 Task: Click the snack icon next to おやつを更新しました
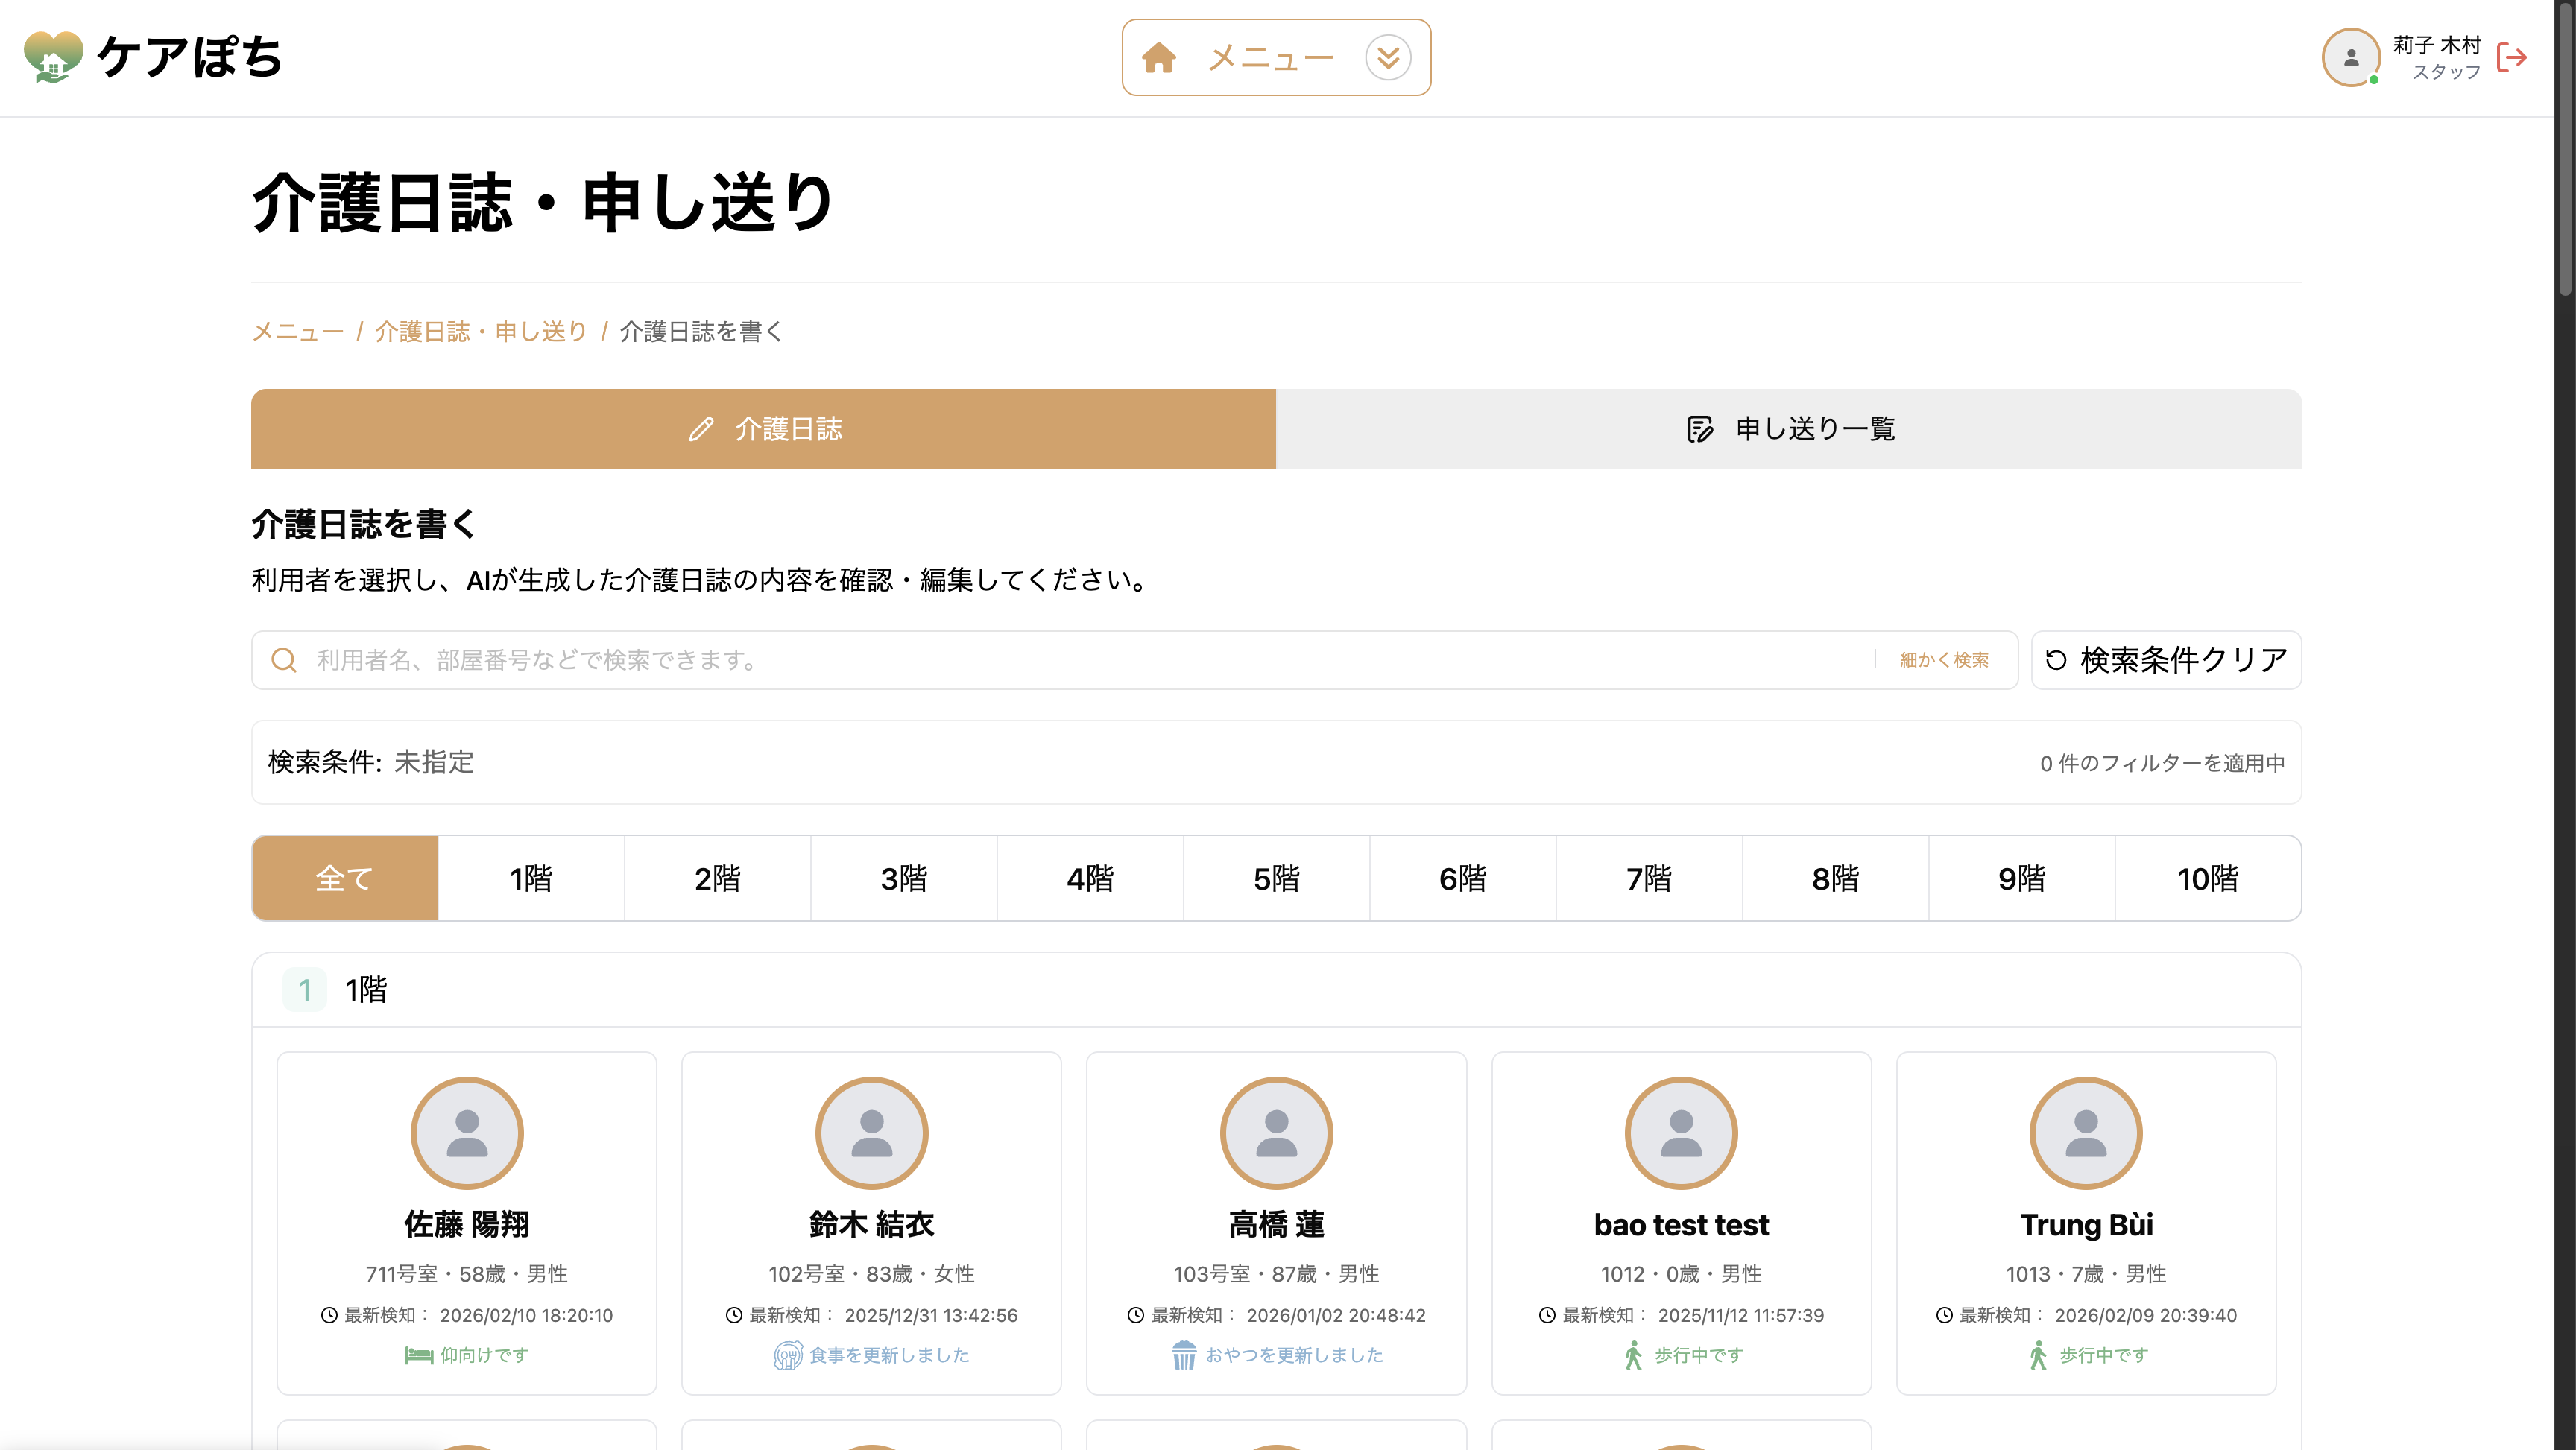coord(1184,1355)
